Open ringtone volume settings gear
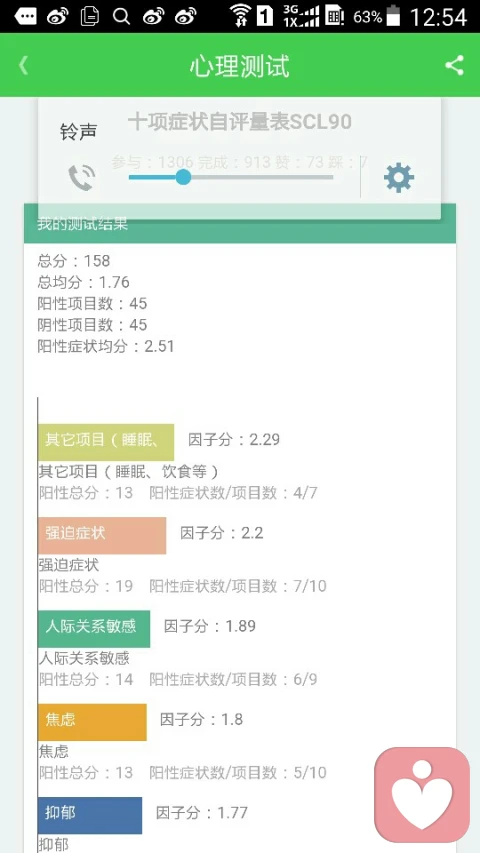Image resolution: width=480 pixels, height=853 pixels. tap(399, 177)
